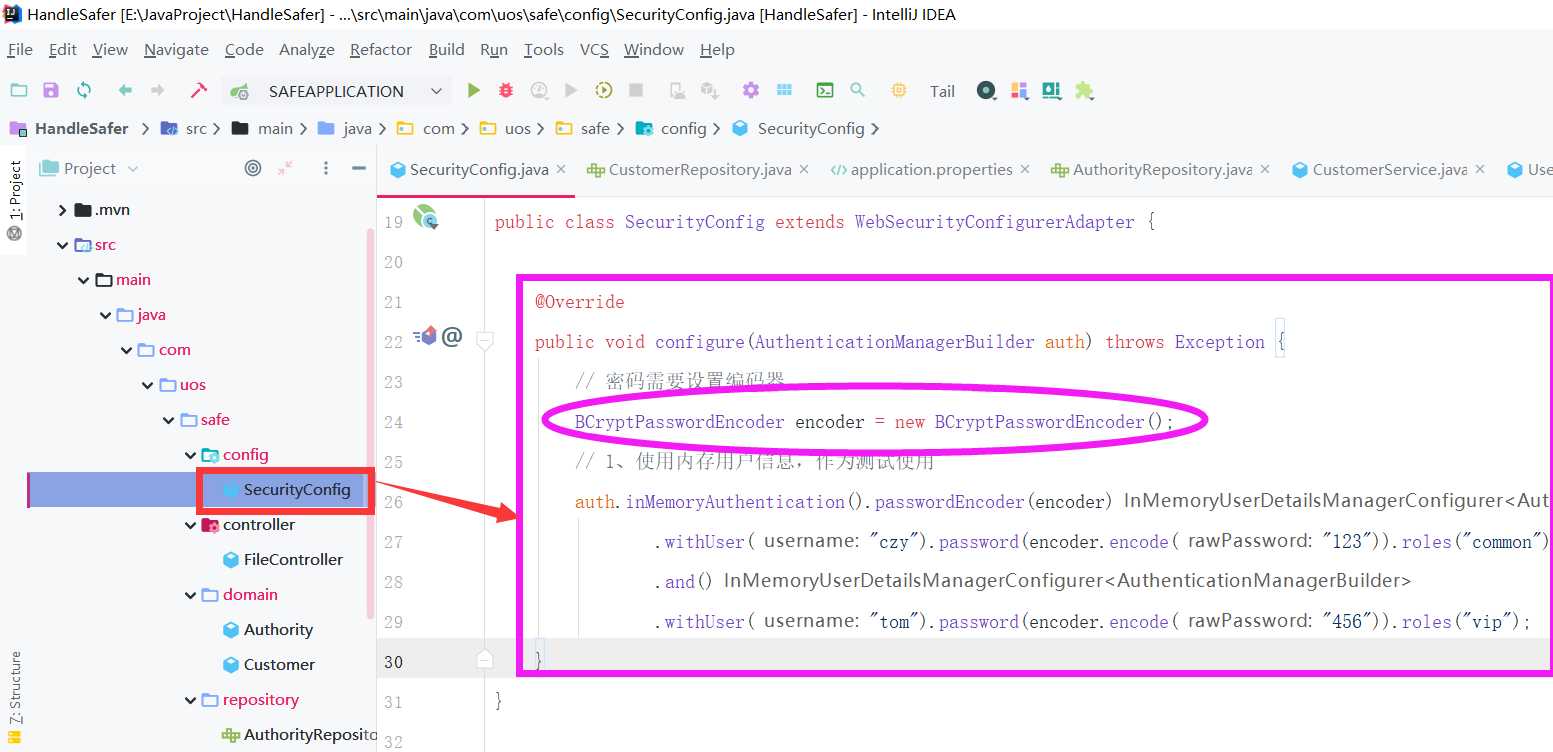Open the VCS menu
Viewport: 1553px width, 752px height.
click(x=594, y=49)
